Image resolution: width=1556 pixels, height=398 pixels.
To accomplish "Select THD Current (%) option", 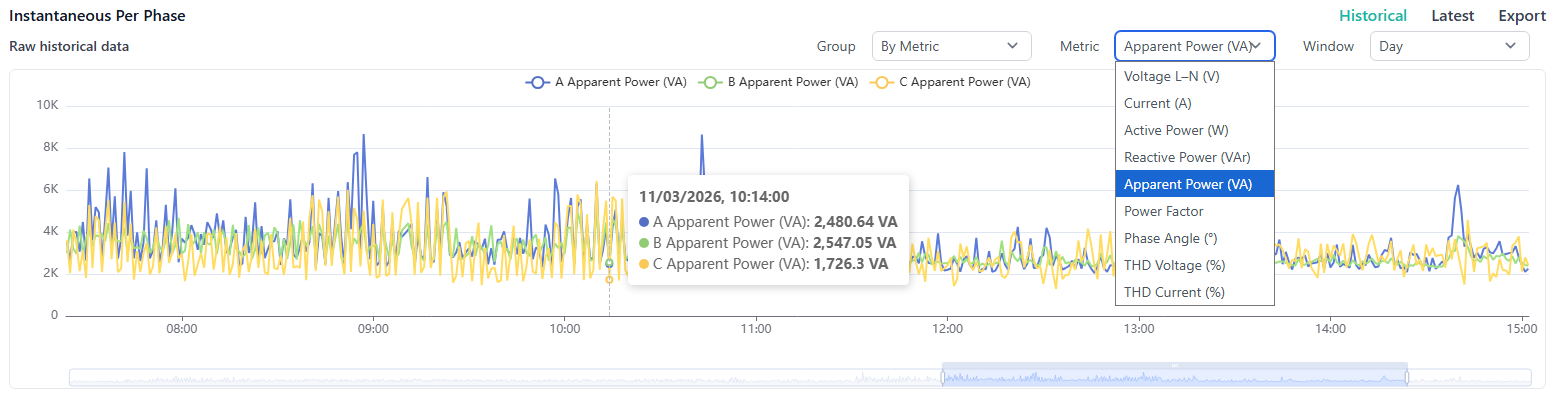I will [x=1195, y=292].
